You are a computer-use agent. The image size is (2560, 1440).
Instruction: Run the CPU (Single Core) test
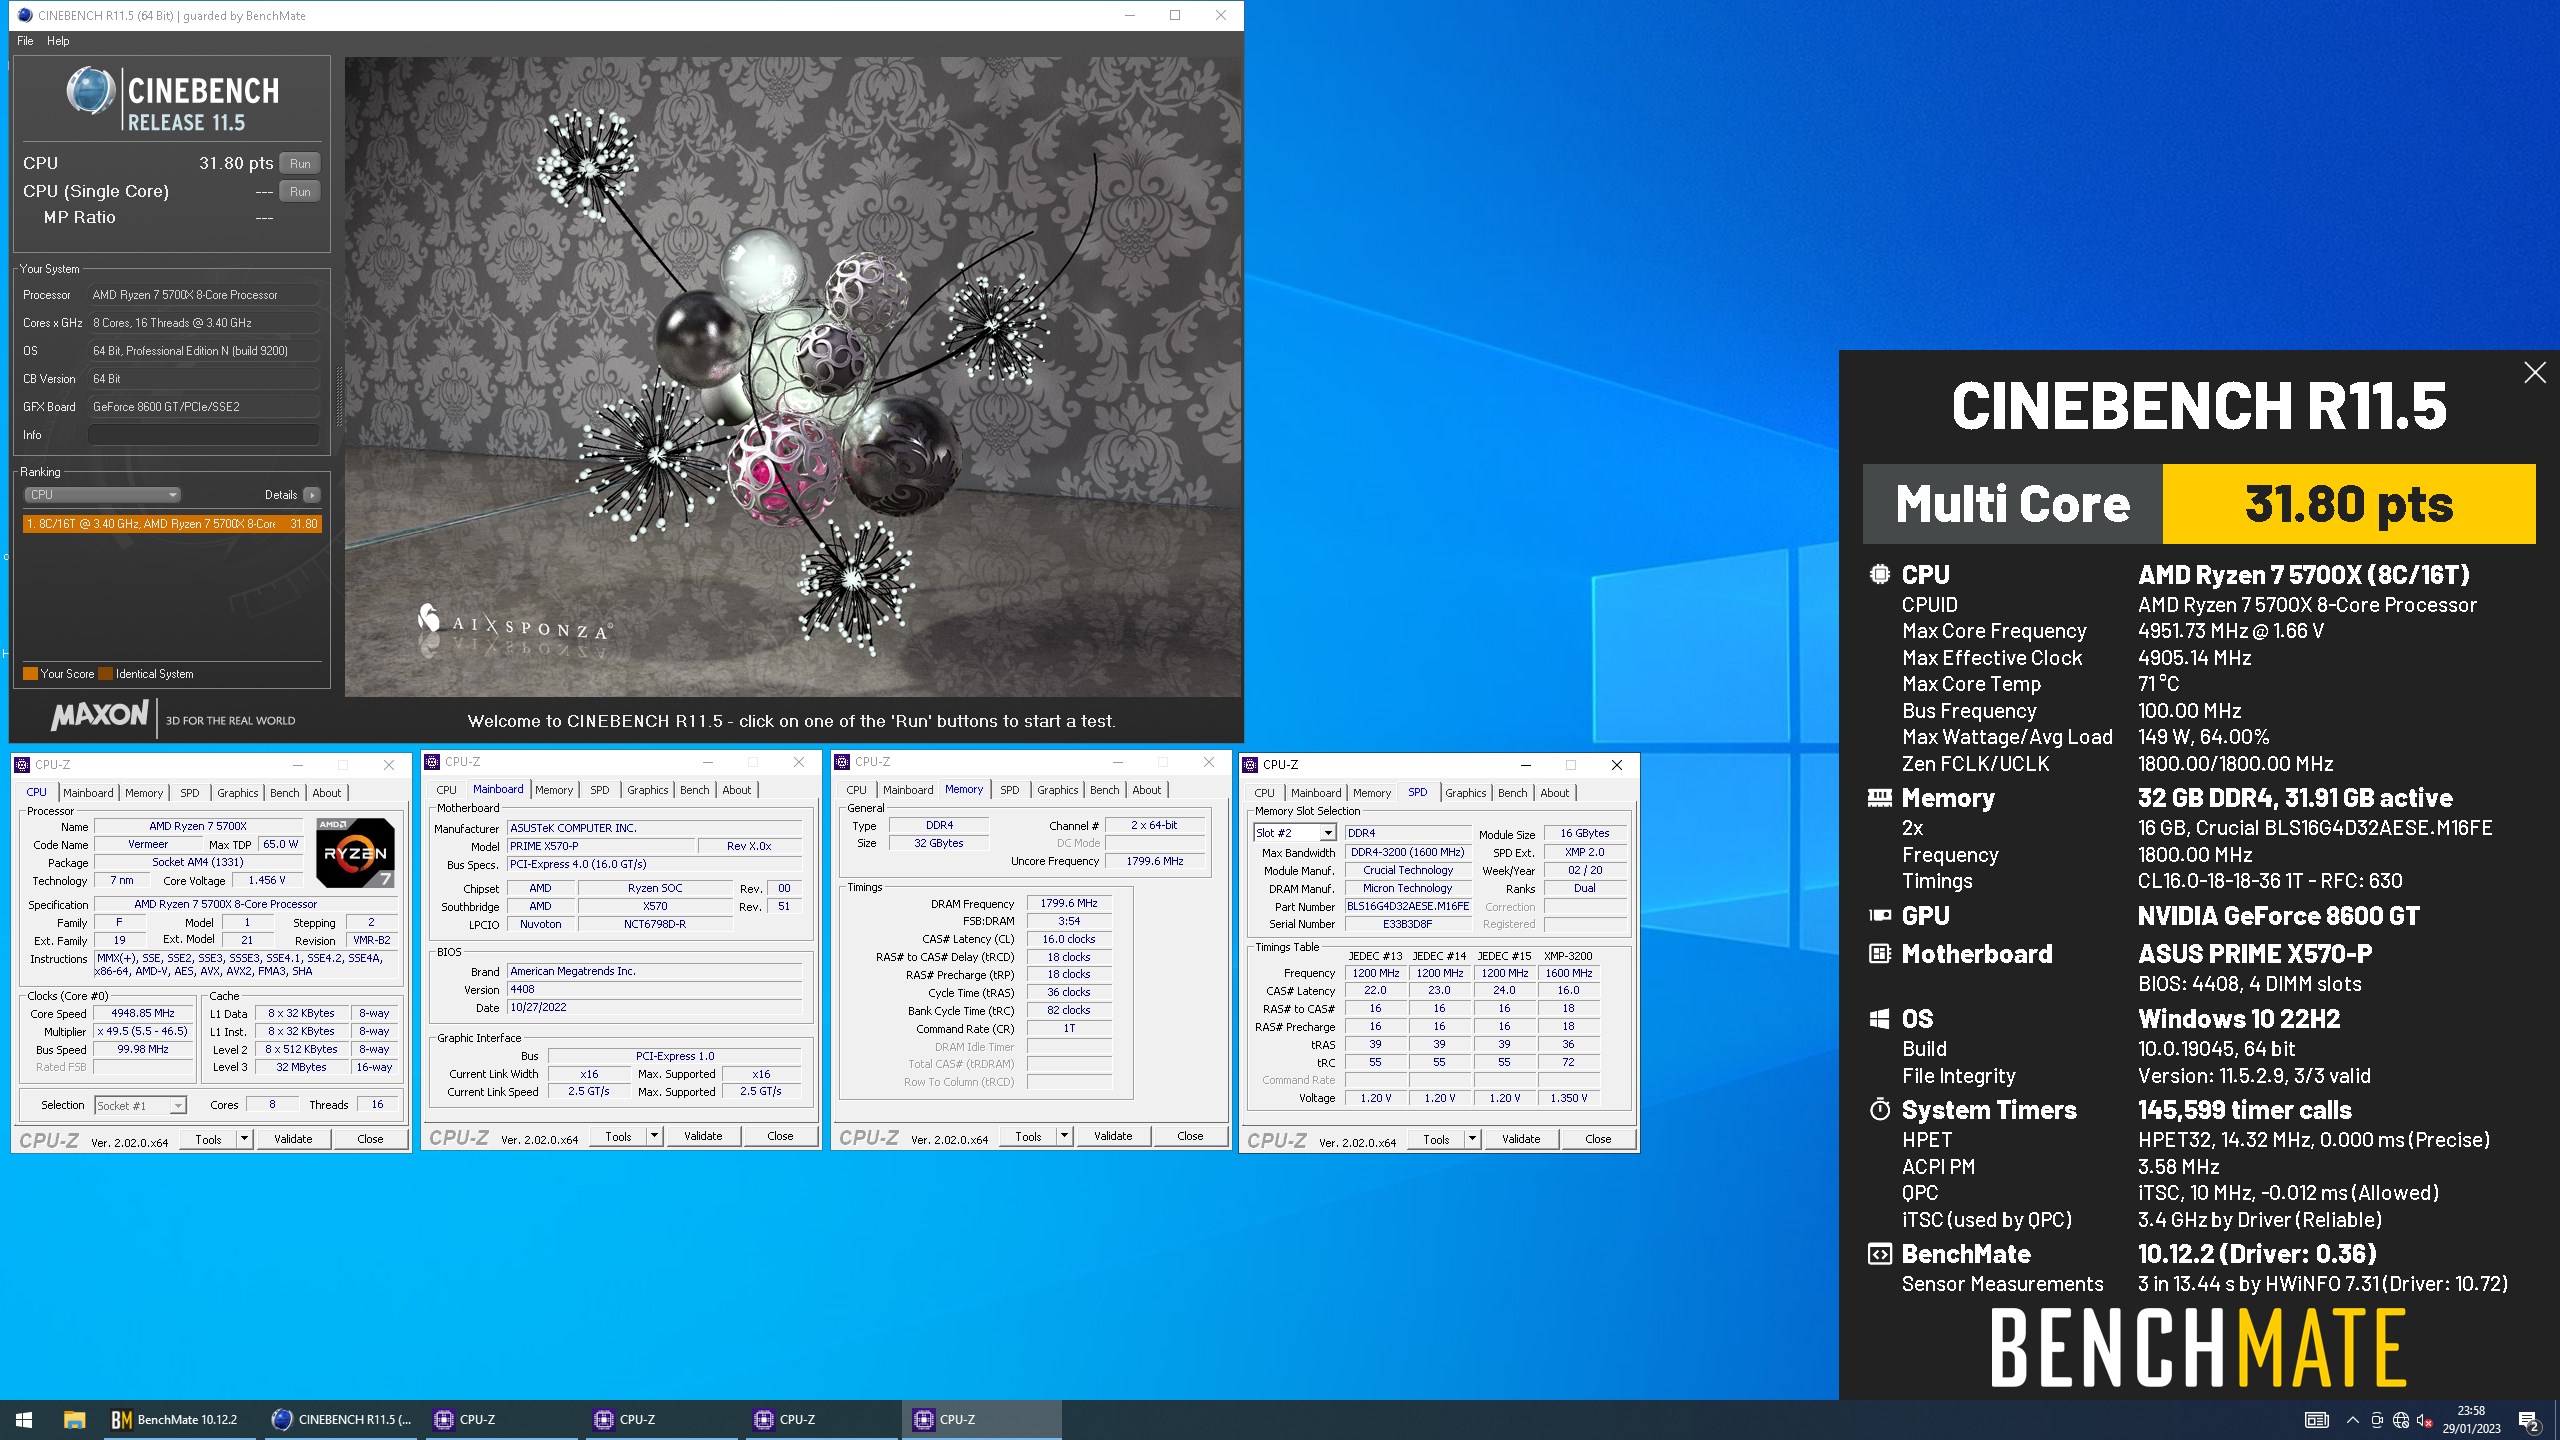click(x=300, y=191)
